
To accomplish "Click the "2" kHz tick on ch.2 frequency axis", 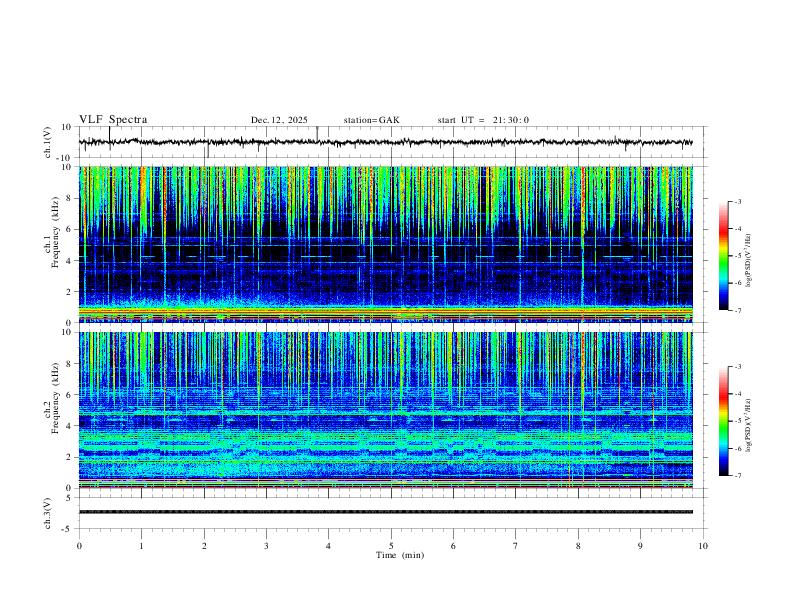I will pyautogui.click(x=70, y=457).
